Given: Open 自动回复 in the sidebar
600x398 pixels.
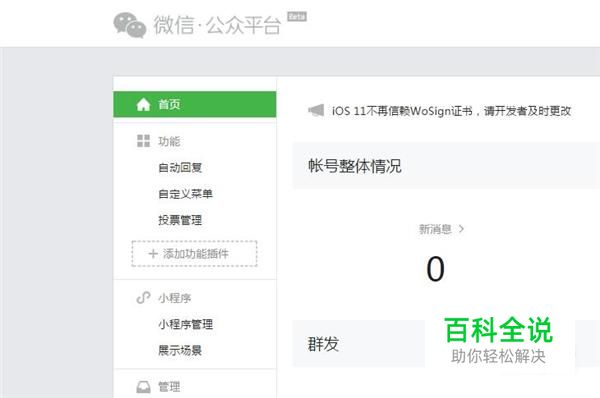Looking at the screenshot, I should (180, 167).
